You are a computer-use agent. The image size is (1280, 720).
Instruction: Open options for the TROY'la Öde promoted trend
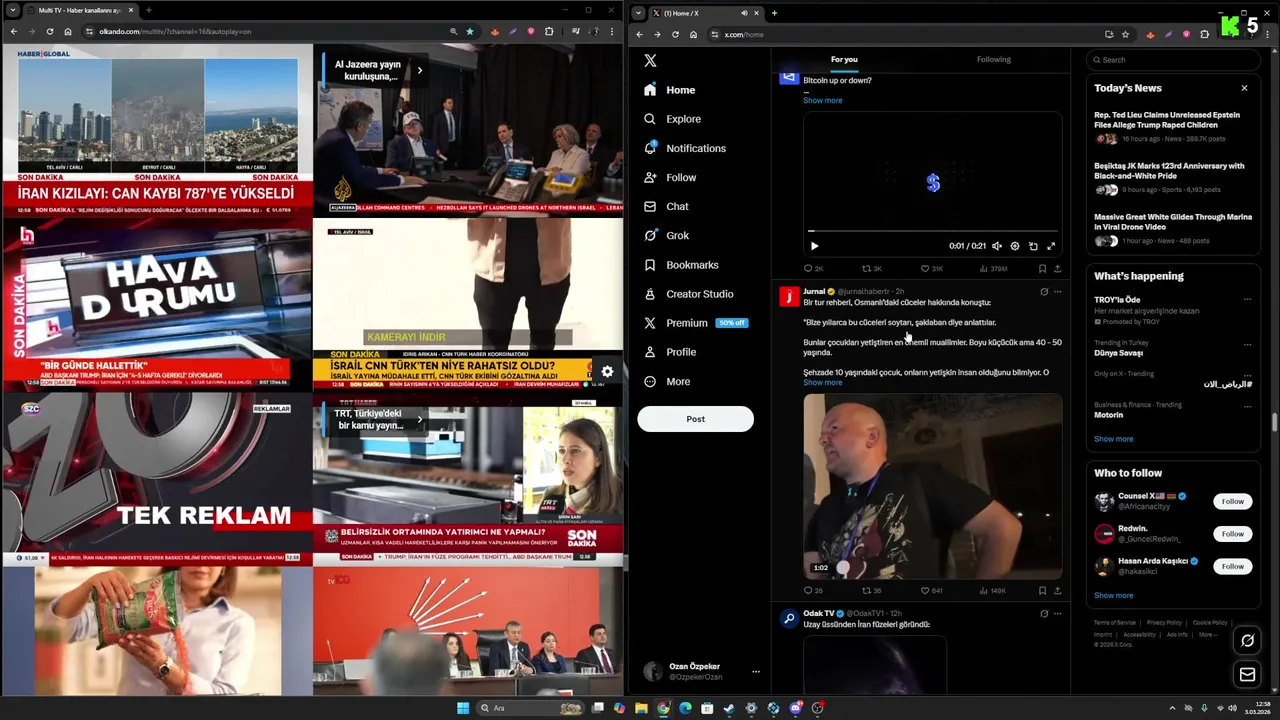[x=1247, y=299]
